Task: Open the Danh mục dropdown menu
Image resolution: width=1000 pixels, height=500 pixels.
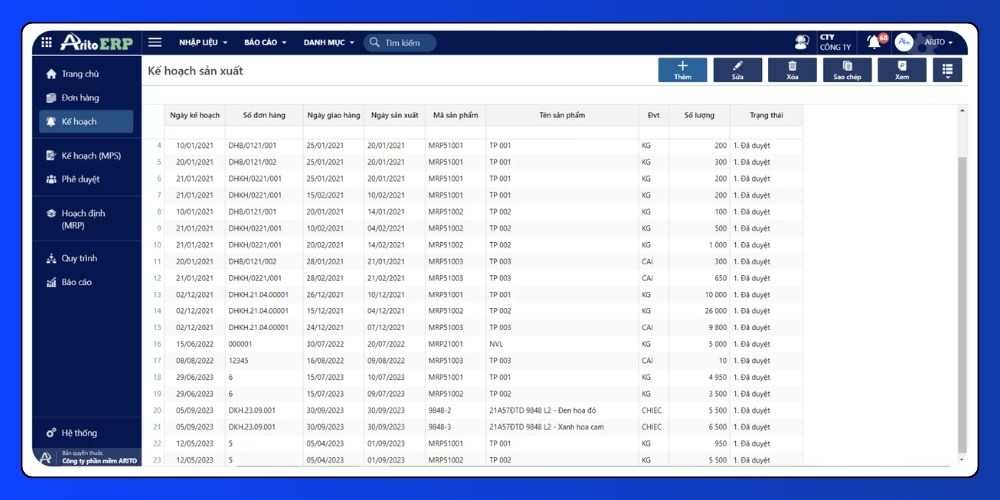Action: click(x=329, y=43)
